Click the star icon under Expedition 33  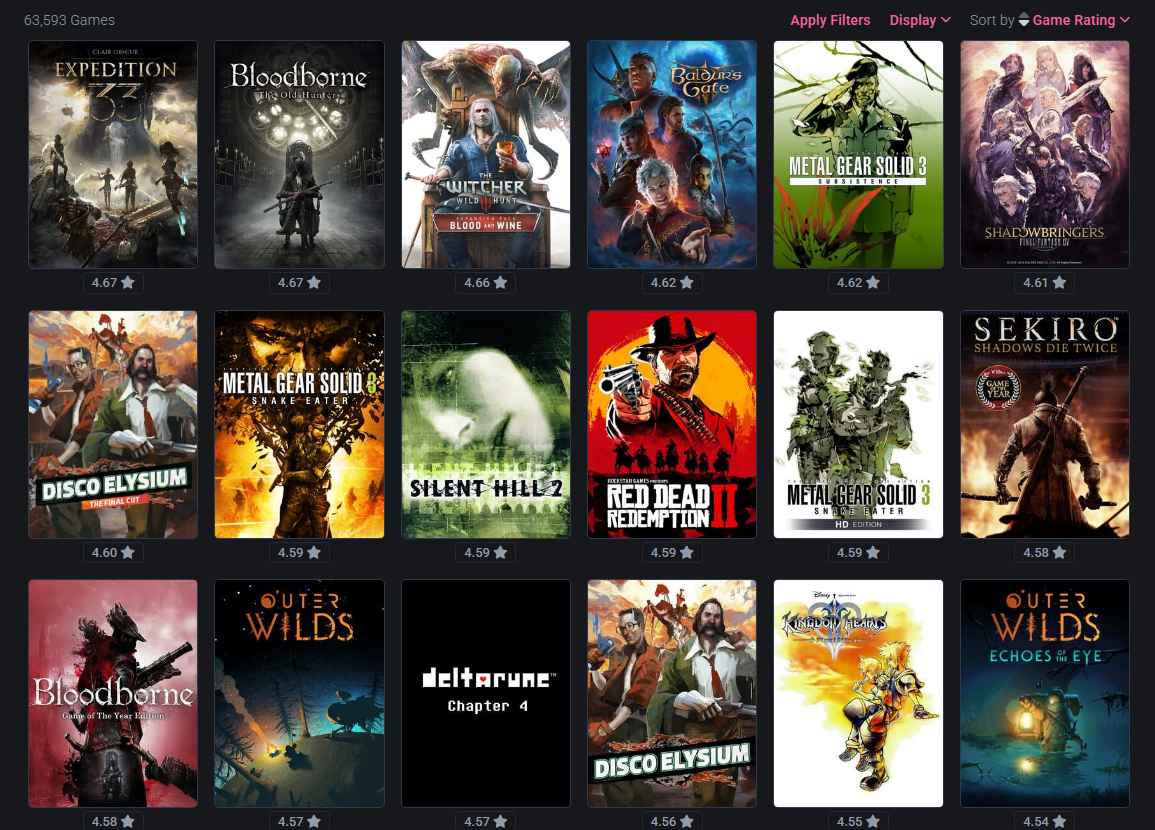pos(128,282)
